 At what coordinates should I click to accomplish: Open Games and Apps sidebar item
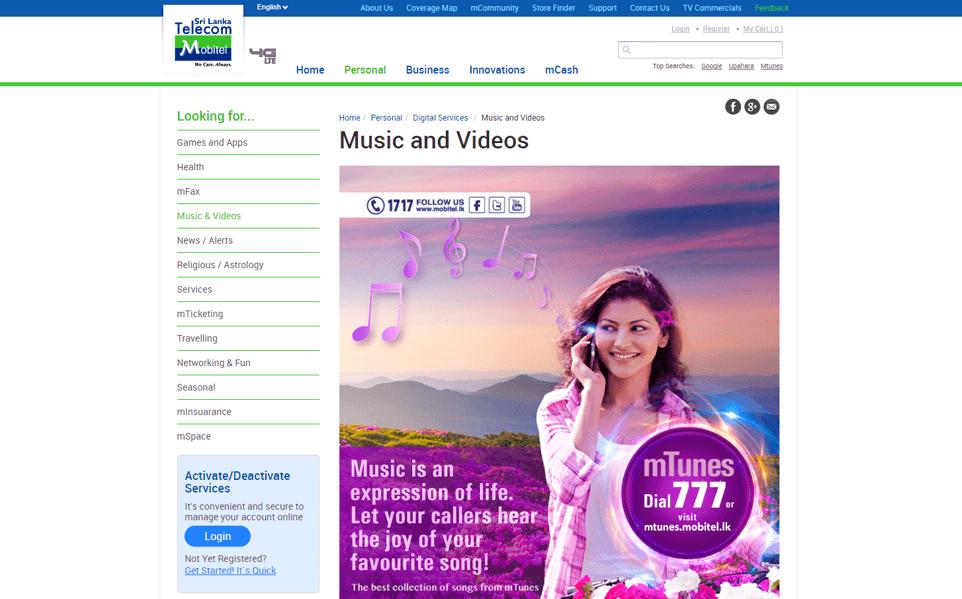click(212, 143)
